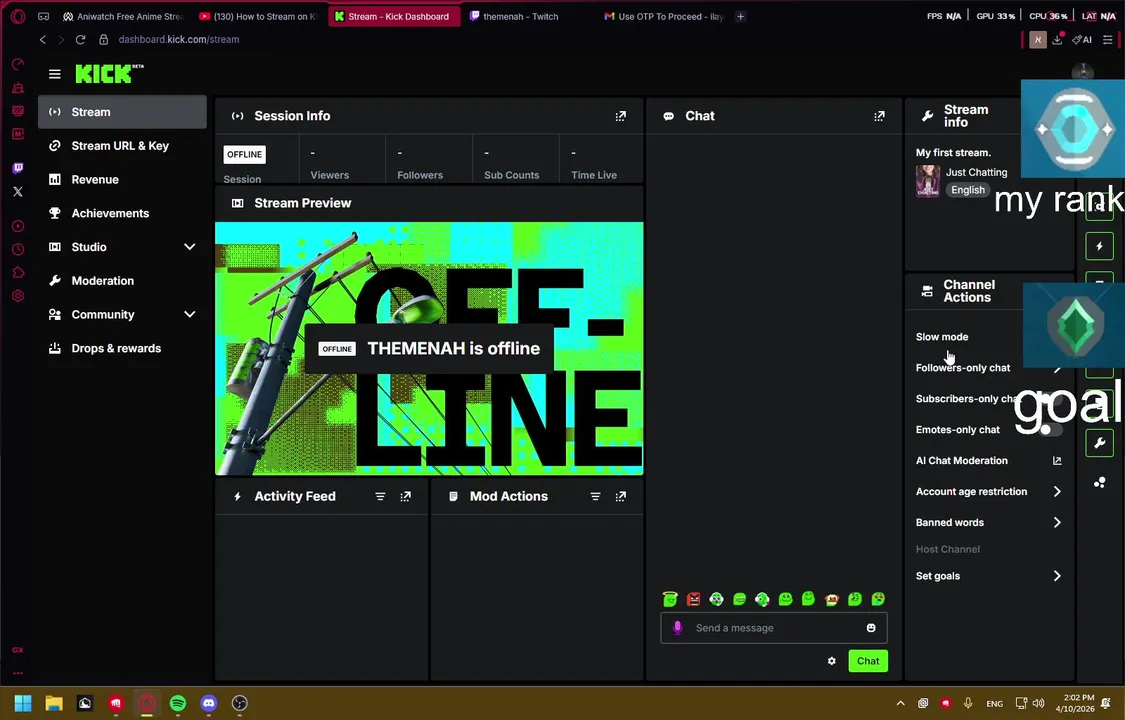Click the English language tag
The image size is (1125, 720).
coord(968,190)
